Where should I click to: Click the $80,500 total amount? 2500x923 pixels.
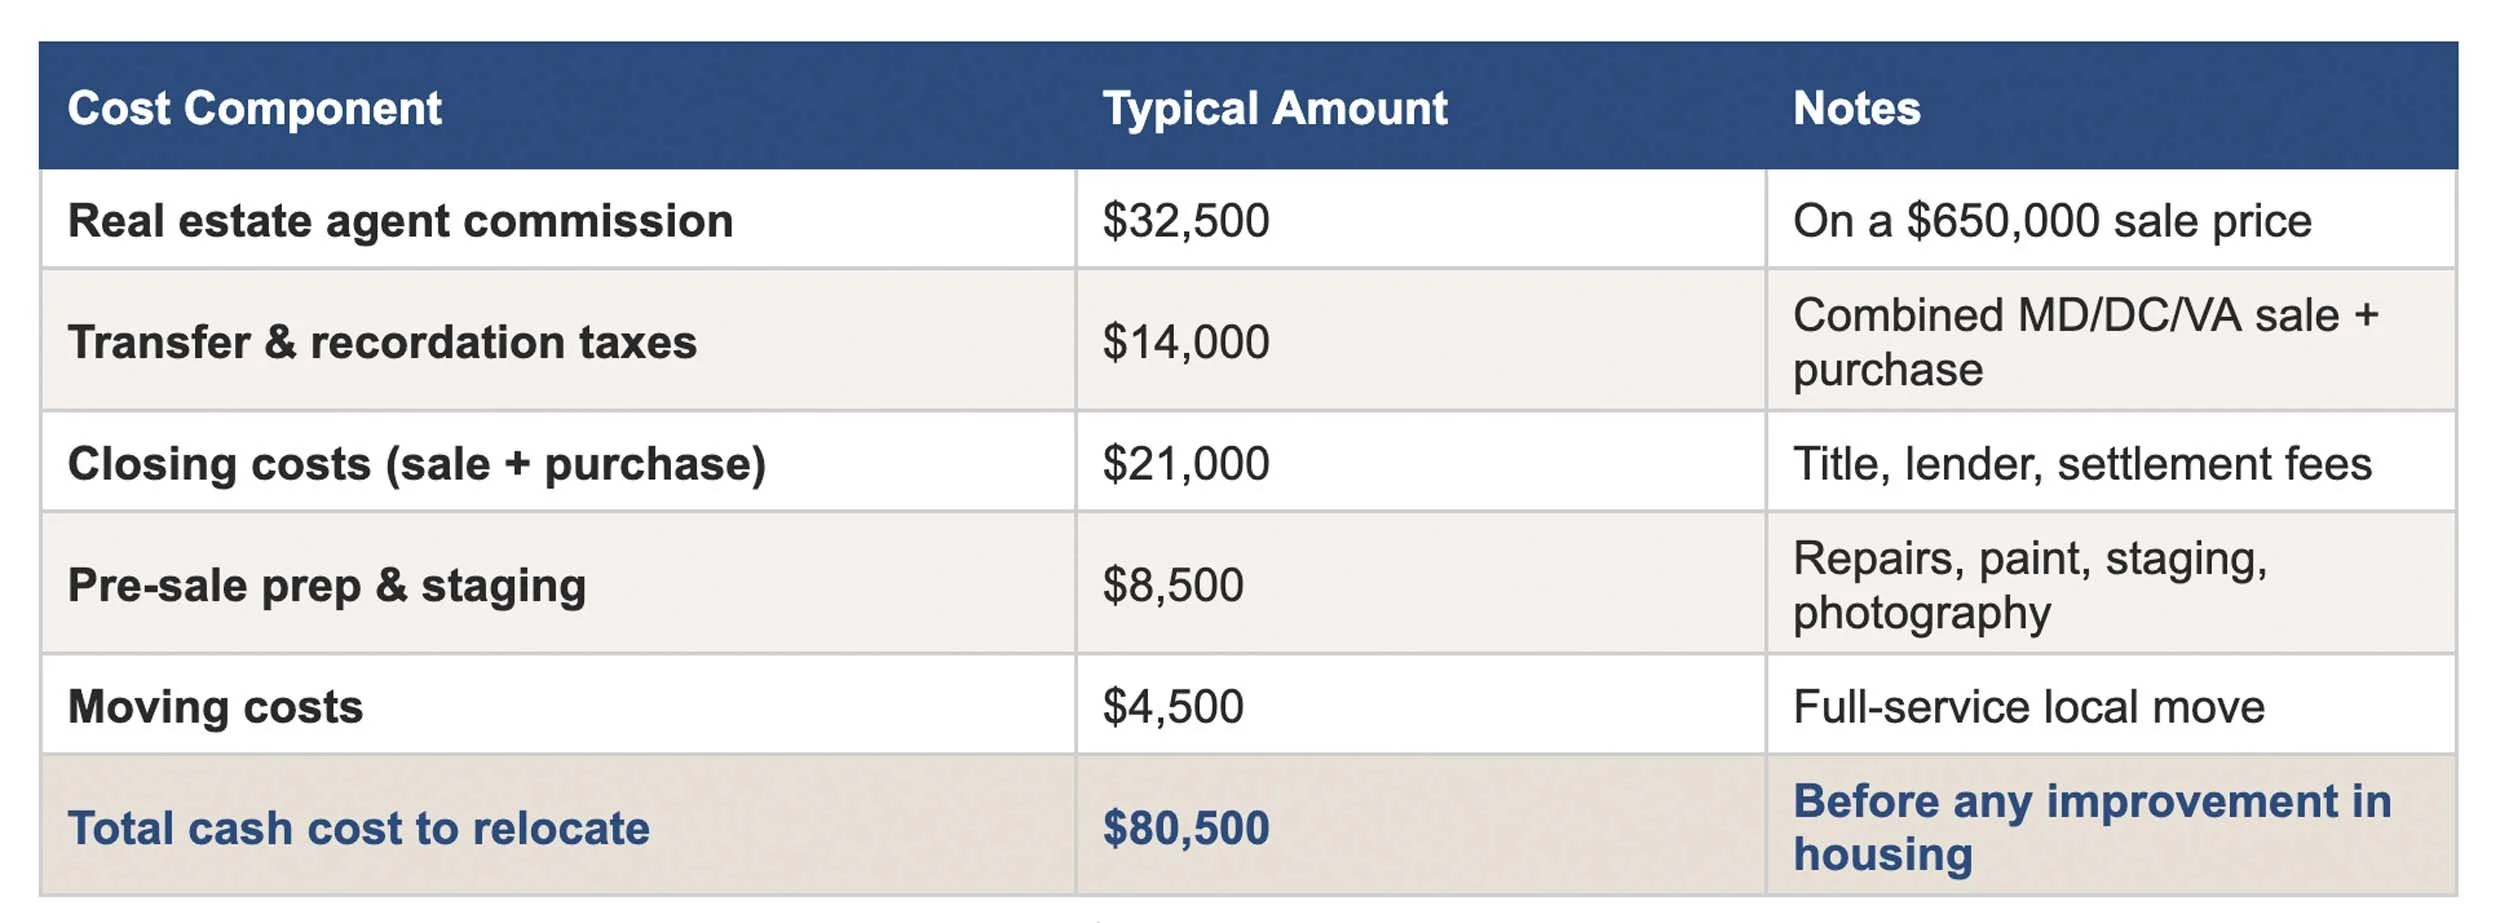[x=1185, y=829]
